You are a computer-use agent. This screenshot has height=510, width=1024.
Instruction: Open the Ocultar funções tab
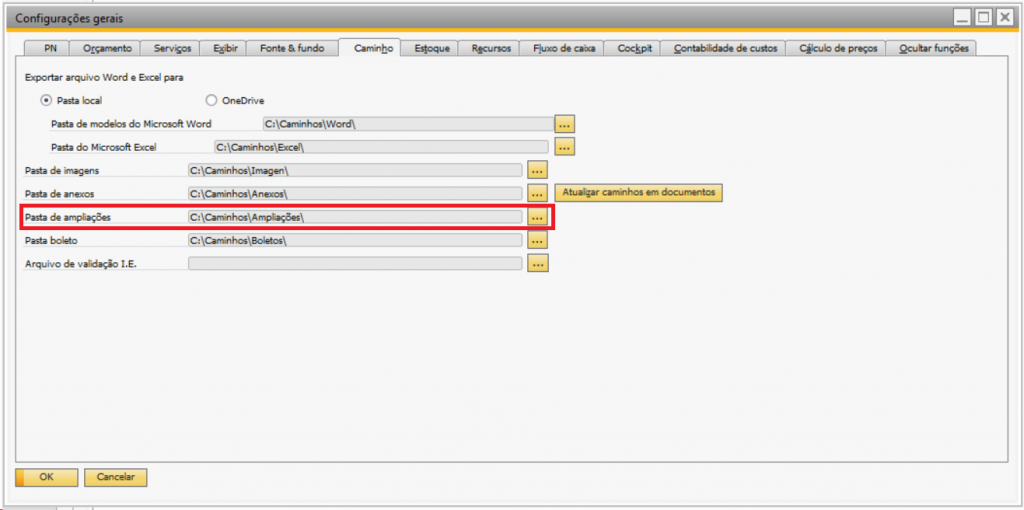933,48
